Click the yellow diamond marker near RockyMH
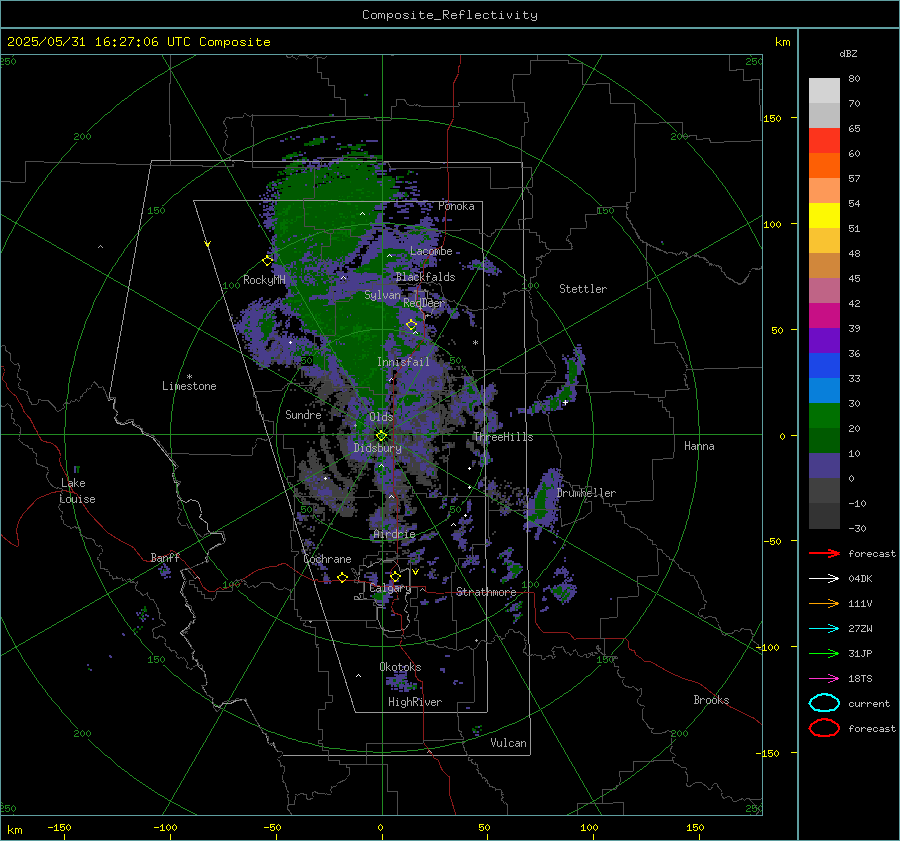Image resolution: width=900 pixels, height=841 pixels. click(x=267, y=261)
